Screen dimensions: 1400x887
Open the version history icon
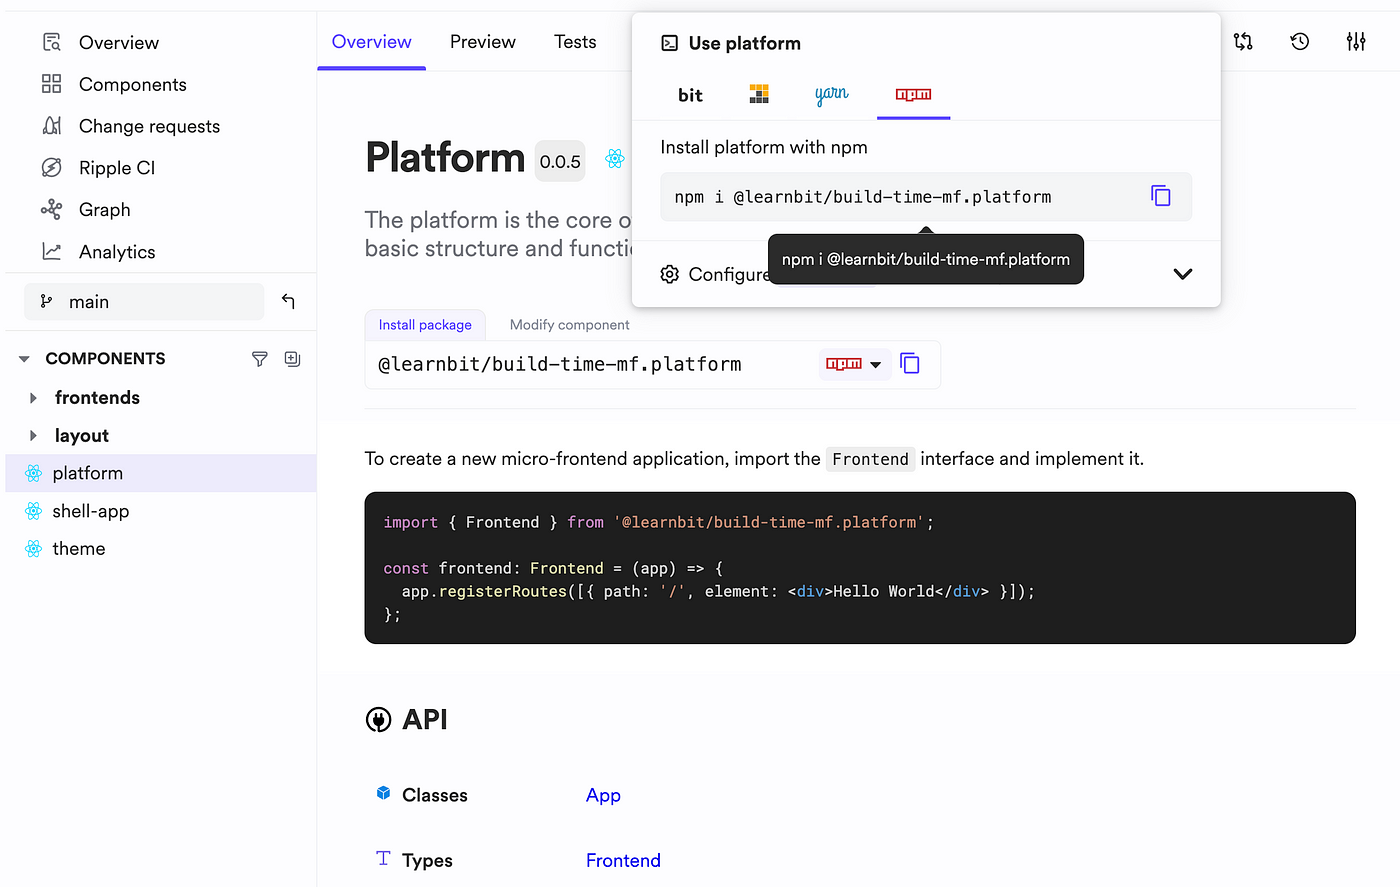(x=1299, y=42)
